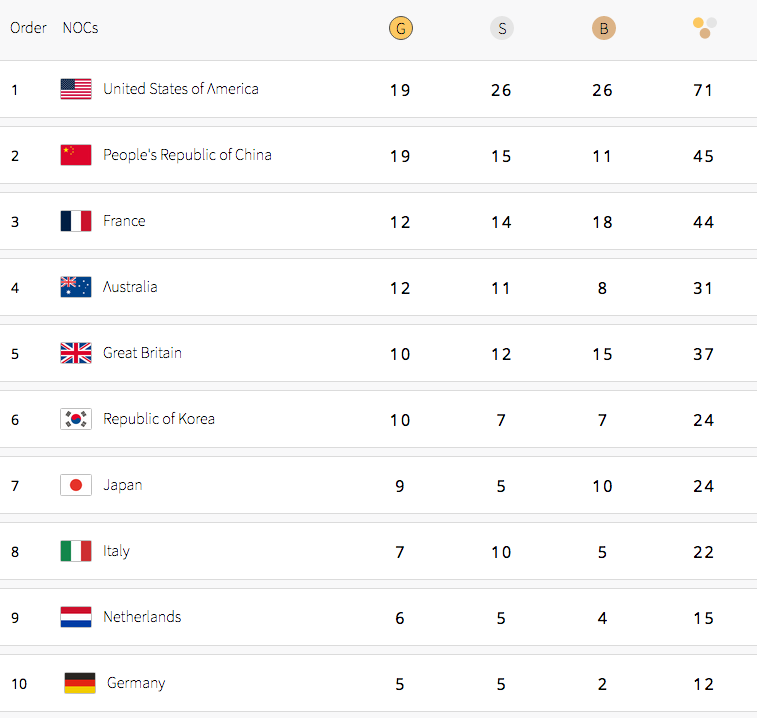Click the France flag icon
Image resolution: width=757 pixels, height=718 pixels.
coord(76,221)
